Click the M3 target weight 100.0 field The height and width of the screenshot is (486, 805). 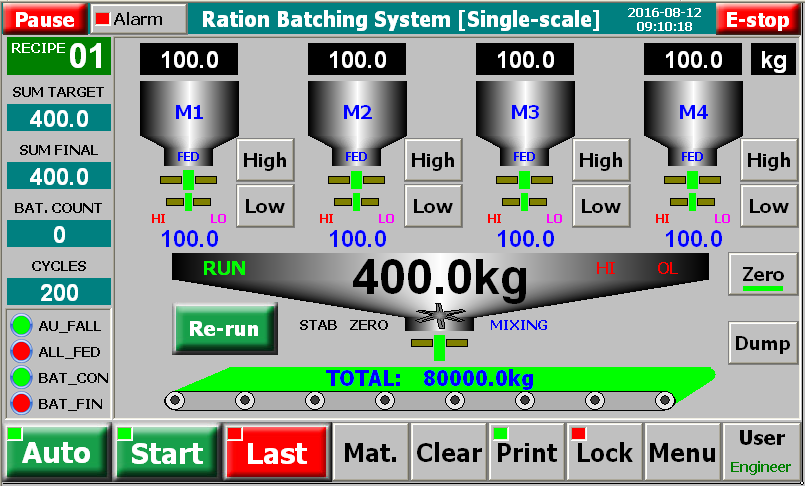point(525,60)
